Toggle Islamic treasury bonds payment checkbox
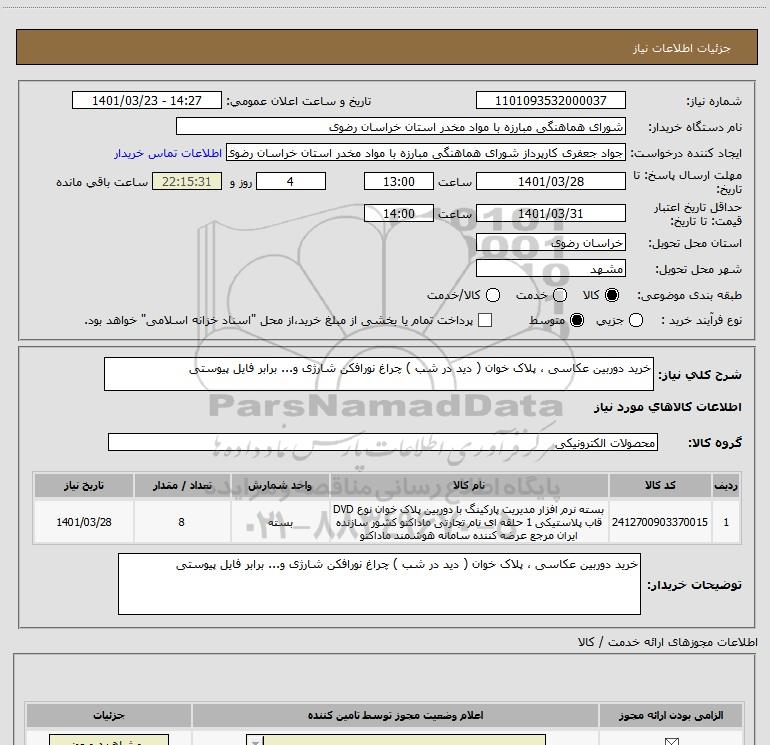770x745 pixels. [485, 320]
